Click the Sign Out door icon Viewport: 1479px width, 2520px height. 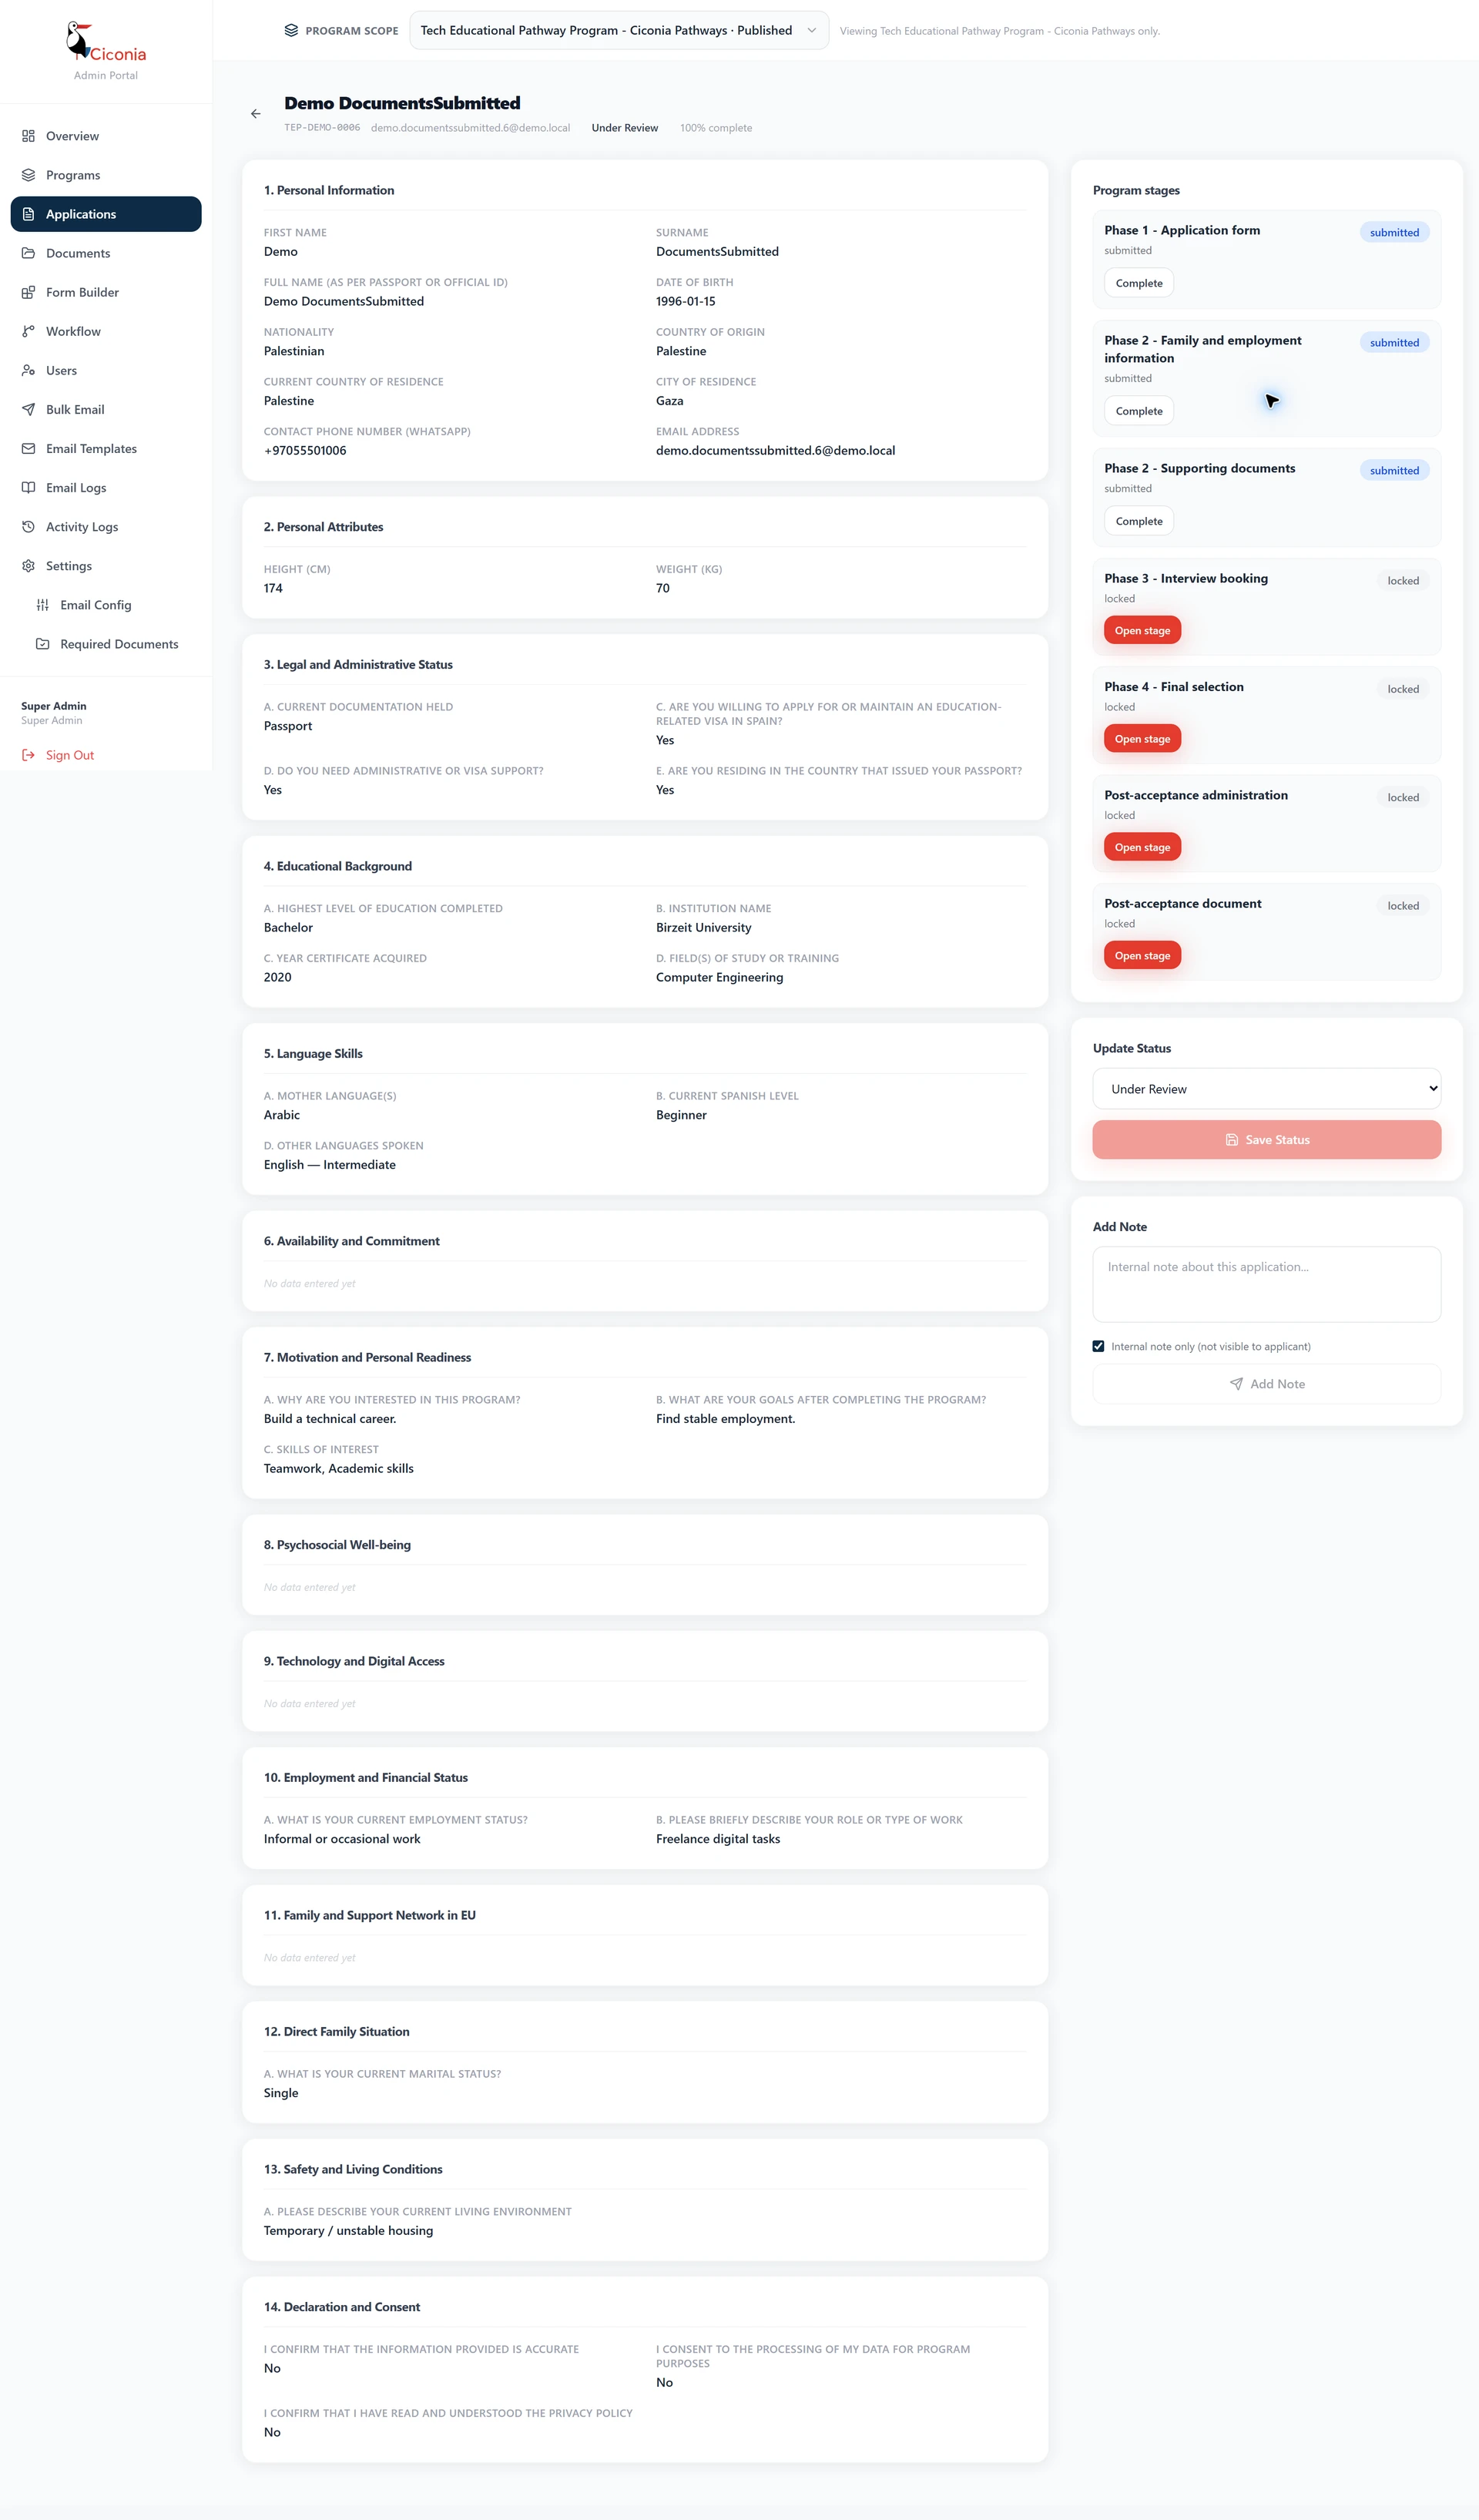[28, 755]
